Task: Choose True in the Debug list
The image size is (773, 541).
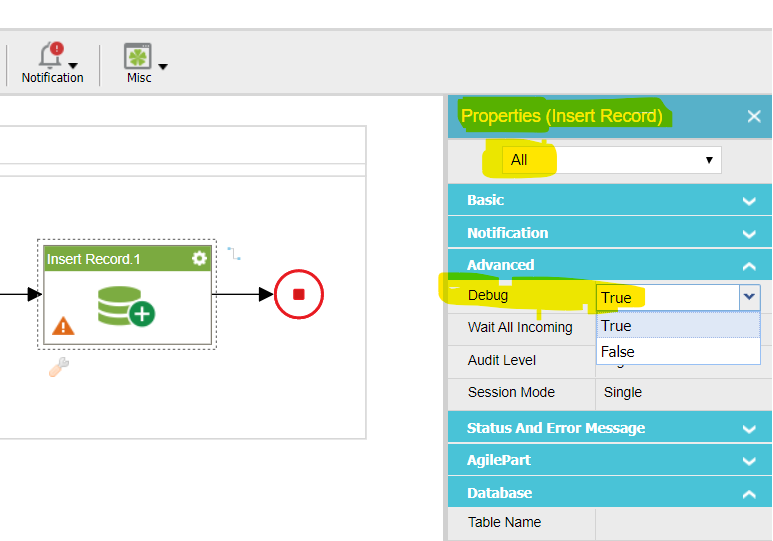Action: 677,326
